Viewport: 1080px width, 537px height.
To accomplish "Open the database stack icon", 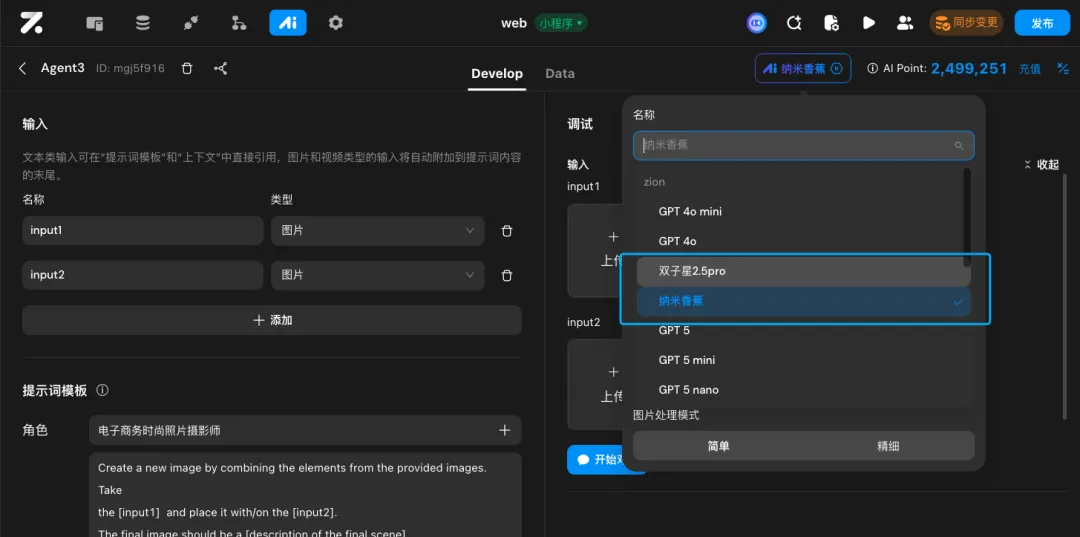I will (143, 23).
